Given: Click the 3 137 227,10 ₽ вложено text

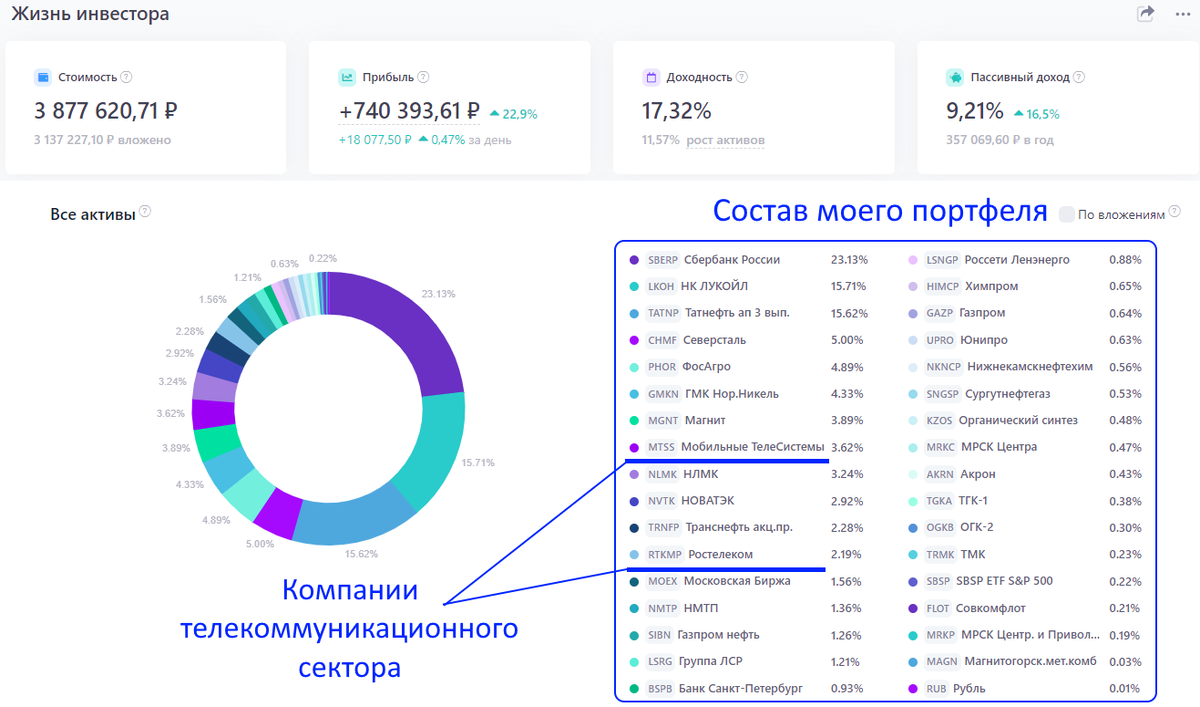Looking at the screenshot, I should tap(102, 140).
